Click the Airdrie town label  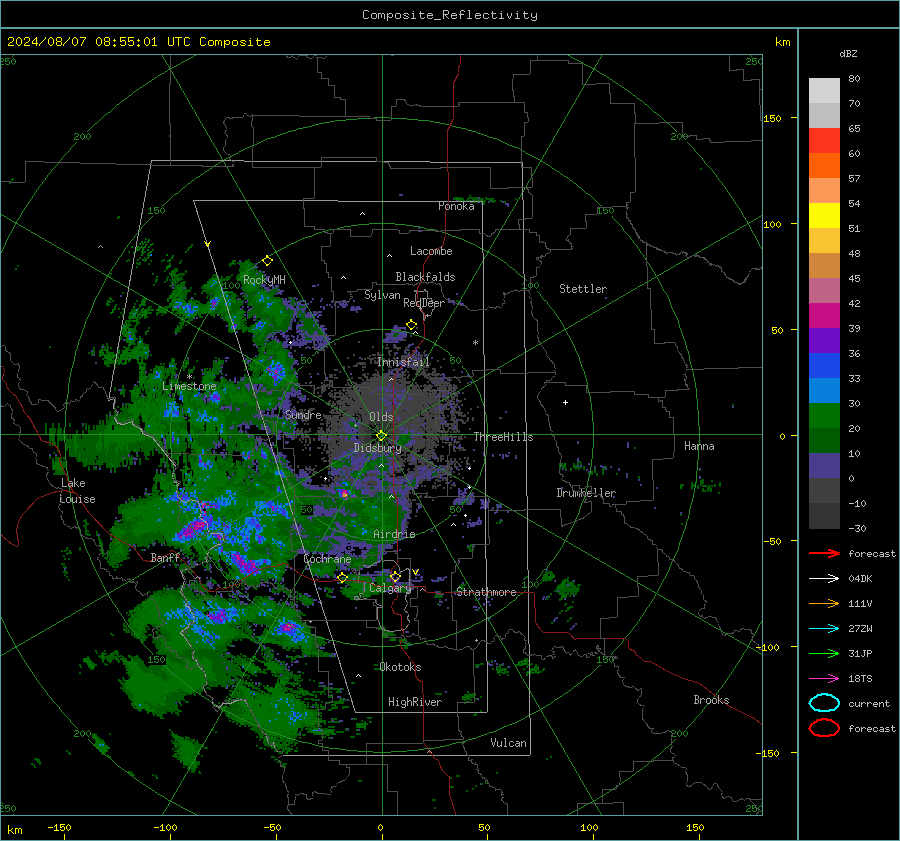pos(394,534)
